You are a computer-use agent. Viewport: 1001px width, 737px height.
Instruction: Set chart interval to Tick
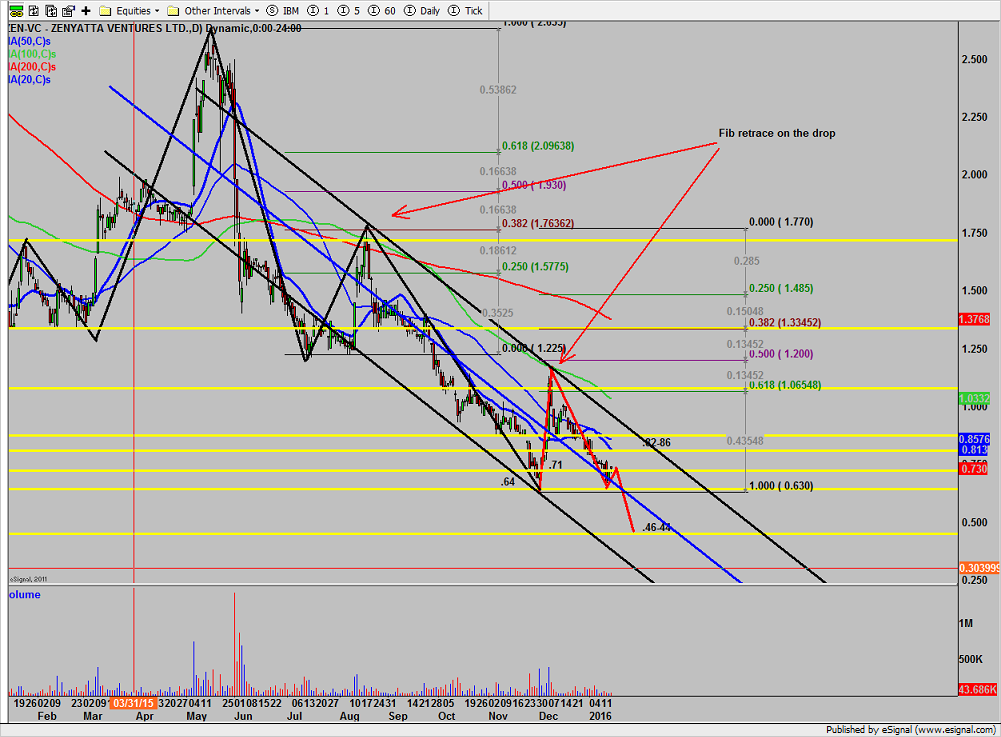click(466, 10)
